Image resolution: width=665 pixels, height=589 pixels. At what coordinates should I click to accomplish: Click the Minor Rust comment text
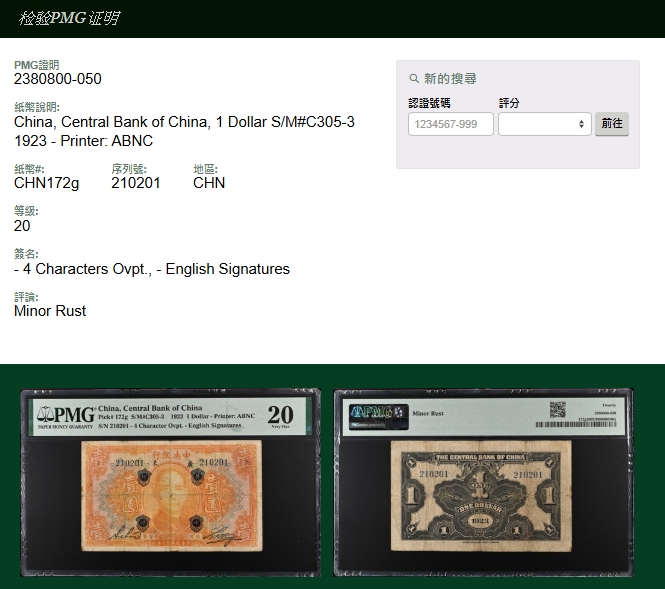pos(50,311)
